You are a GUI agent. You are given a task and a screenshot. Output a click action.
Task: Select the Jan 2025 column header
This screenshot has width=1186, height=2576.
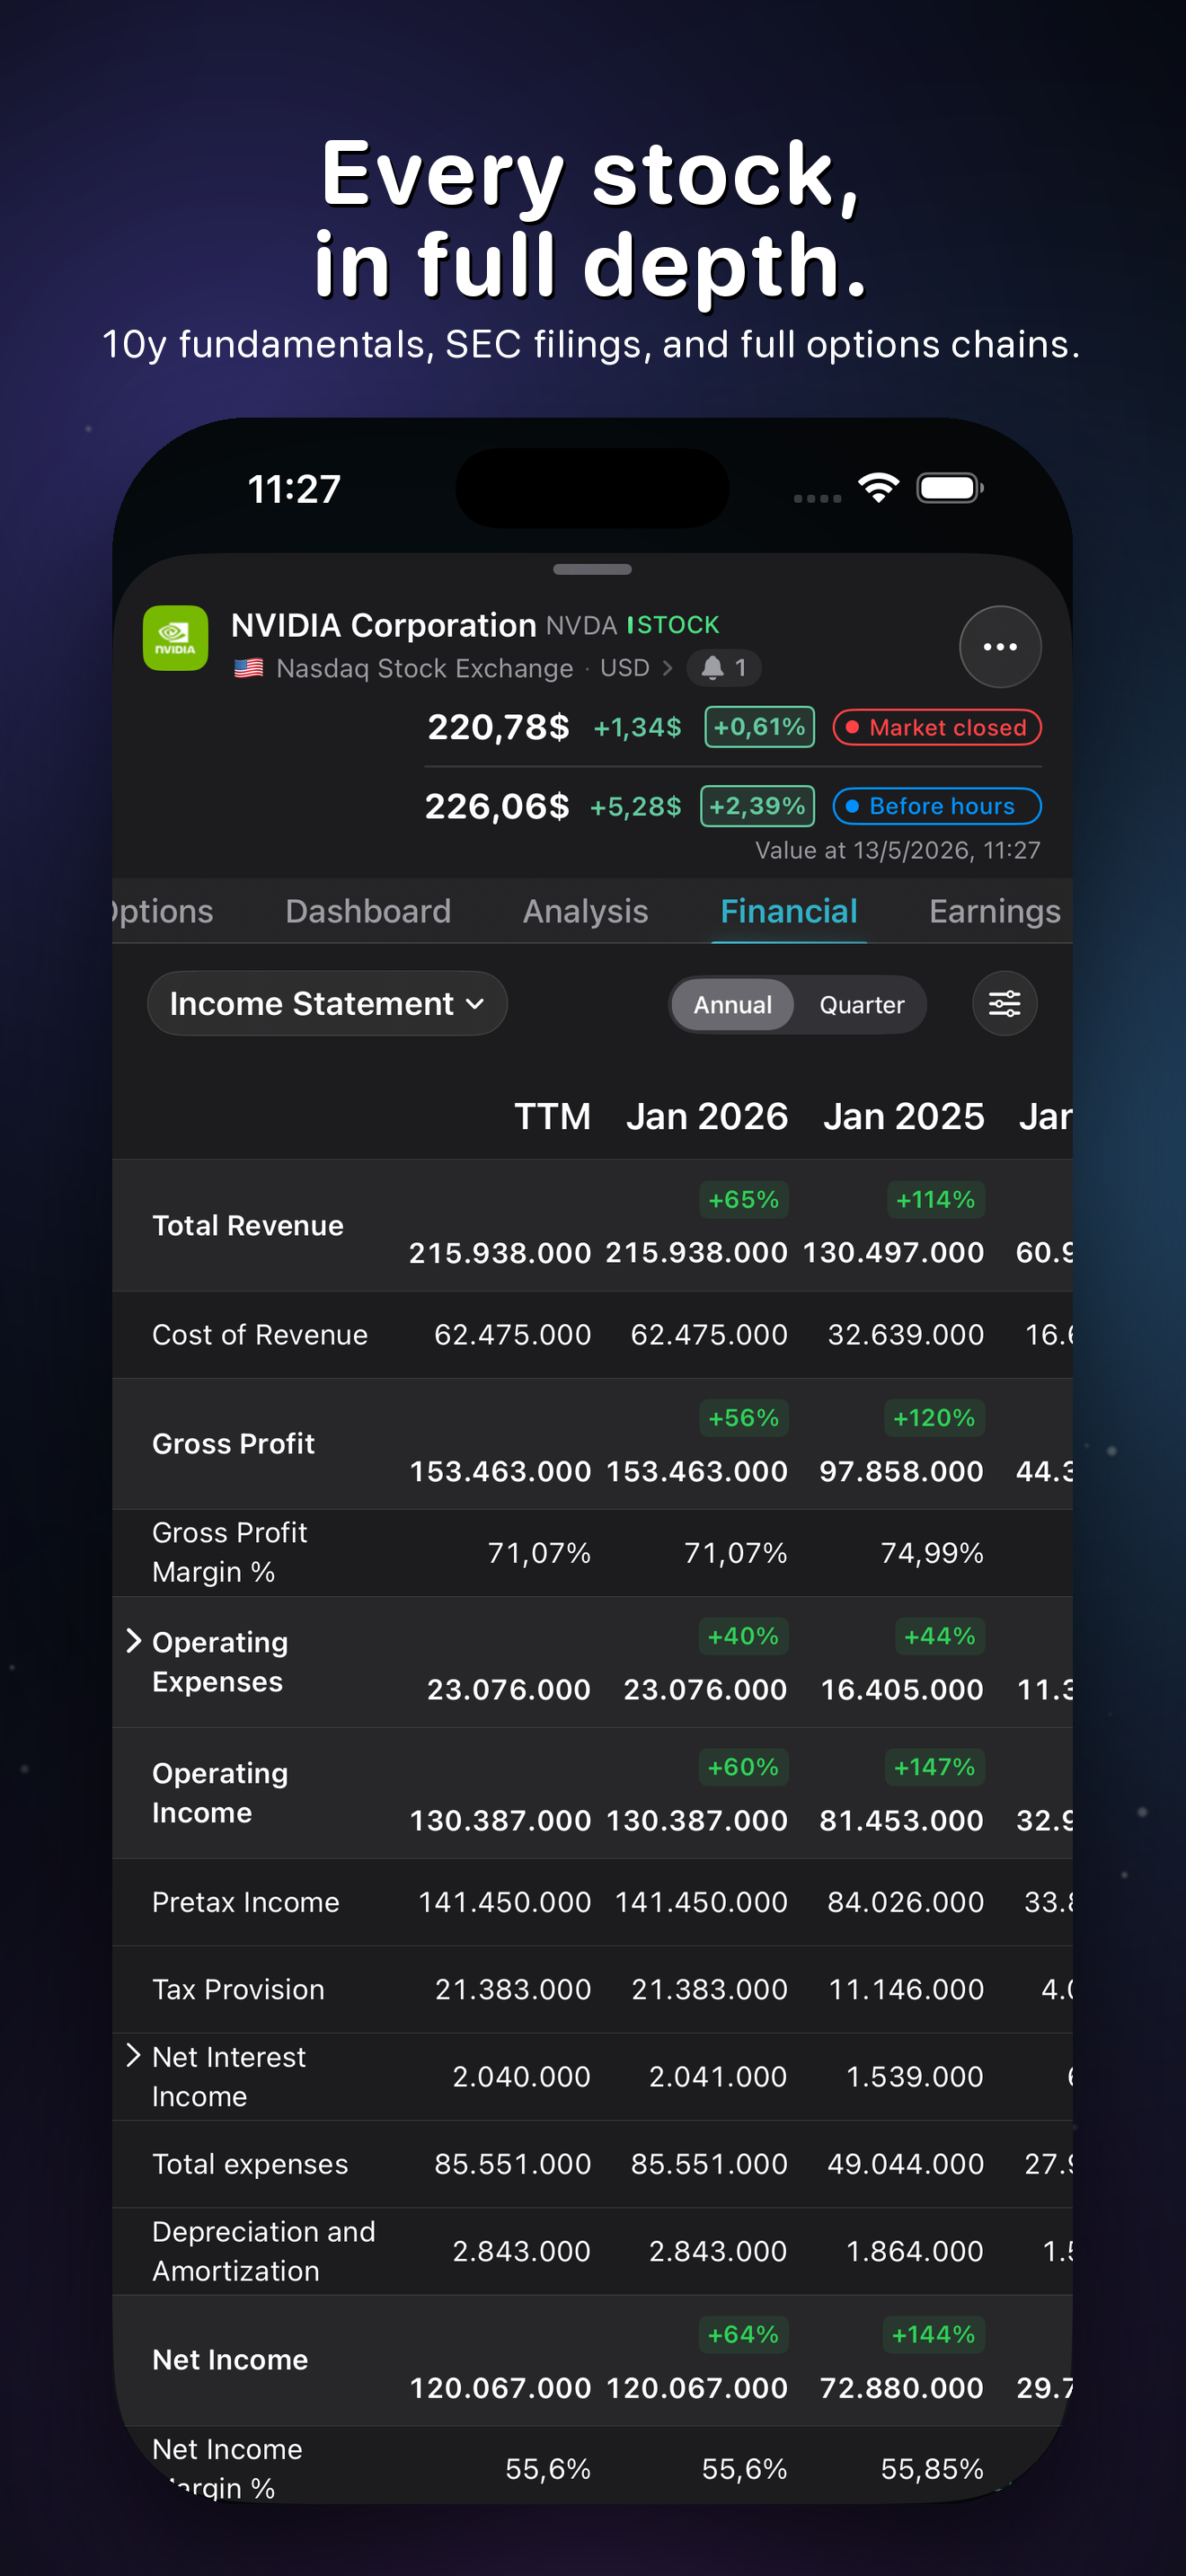pyautogui.click(x=903, y=1116)
